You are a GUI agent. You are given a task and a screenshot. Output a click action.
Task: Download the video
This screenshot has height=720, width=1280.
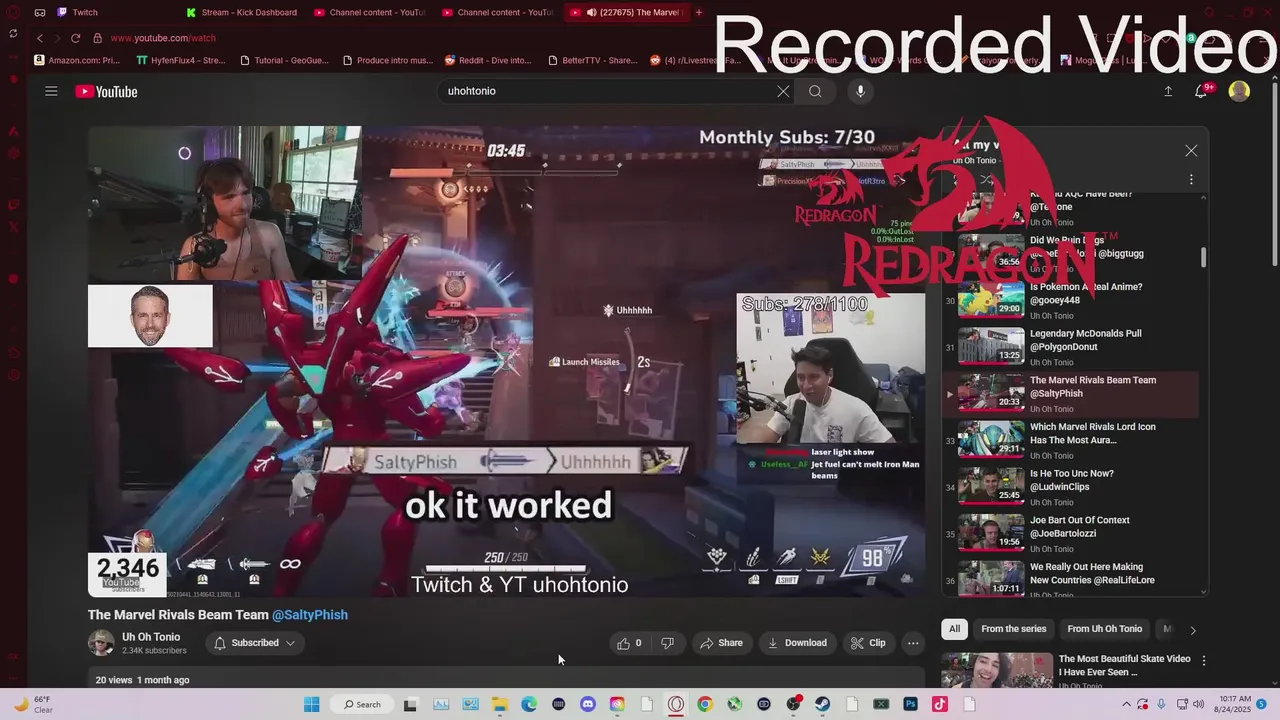[x=797, y=643]
